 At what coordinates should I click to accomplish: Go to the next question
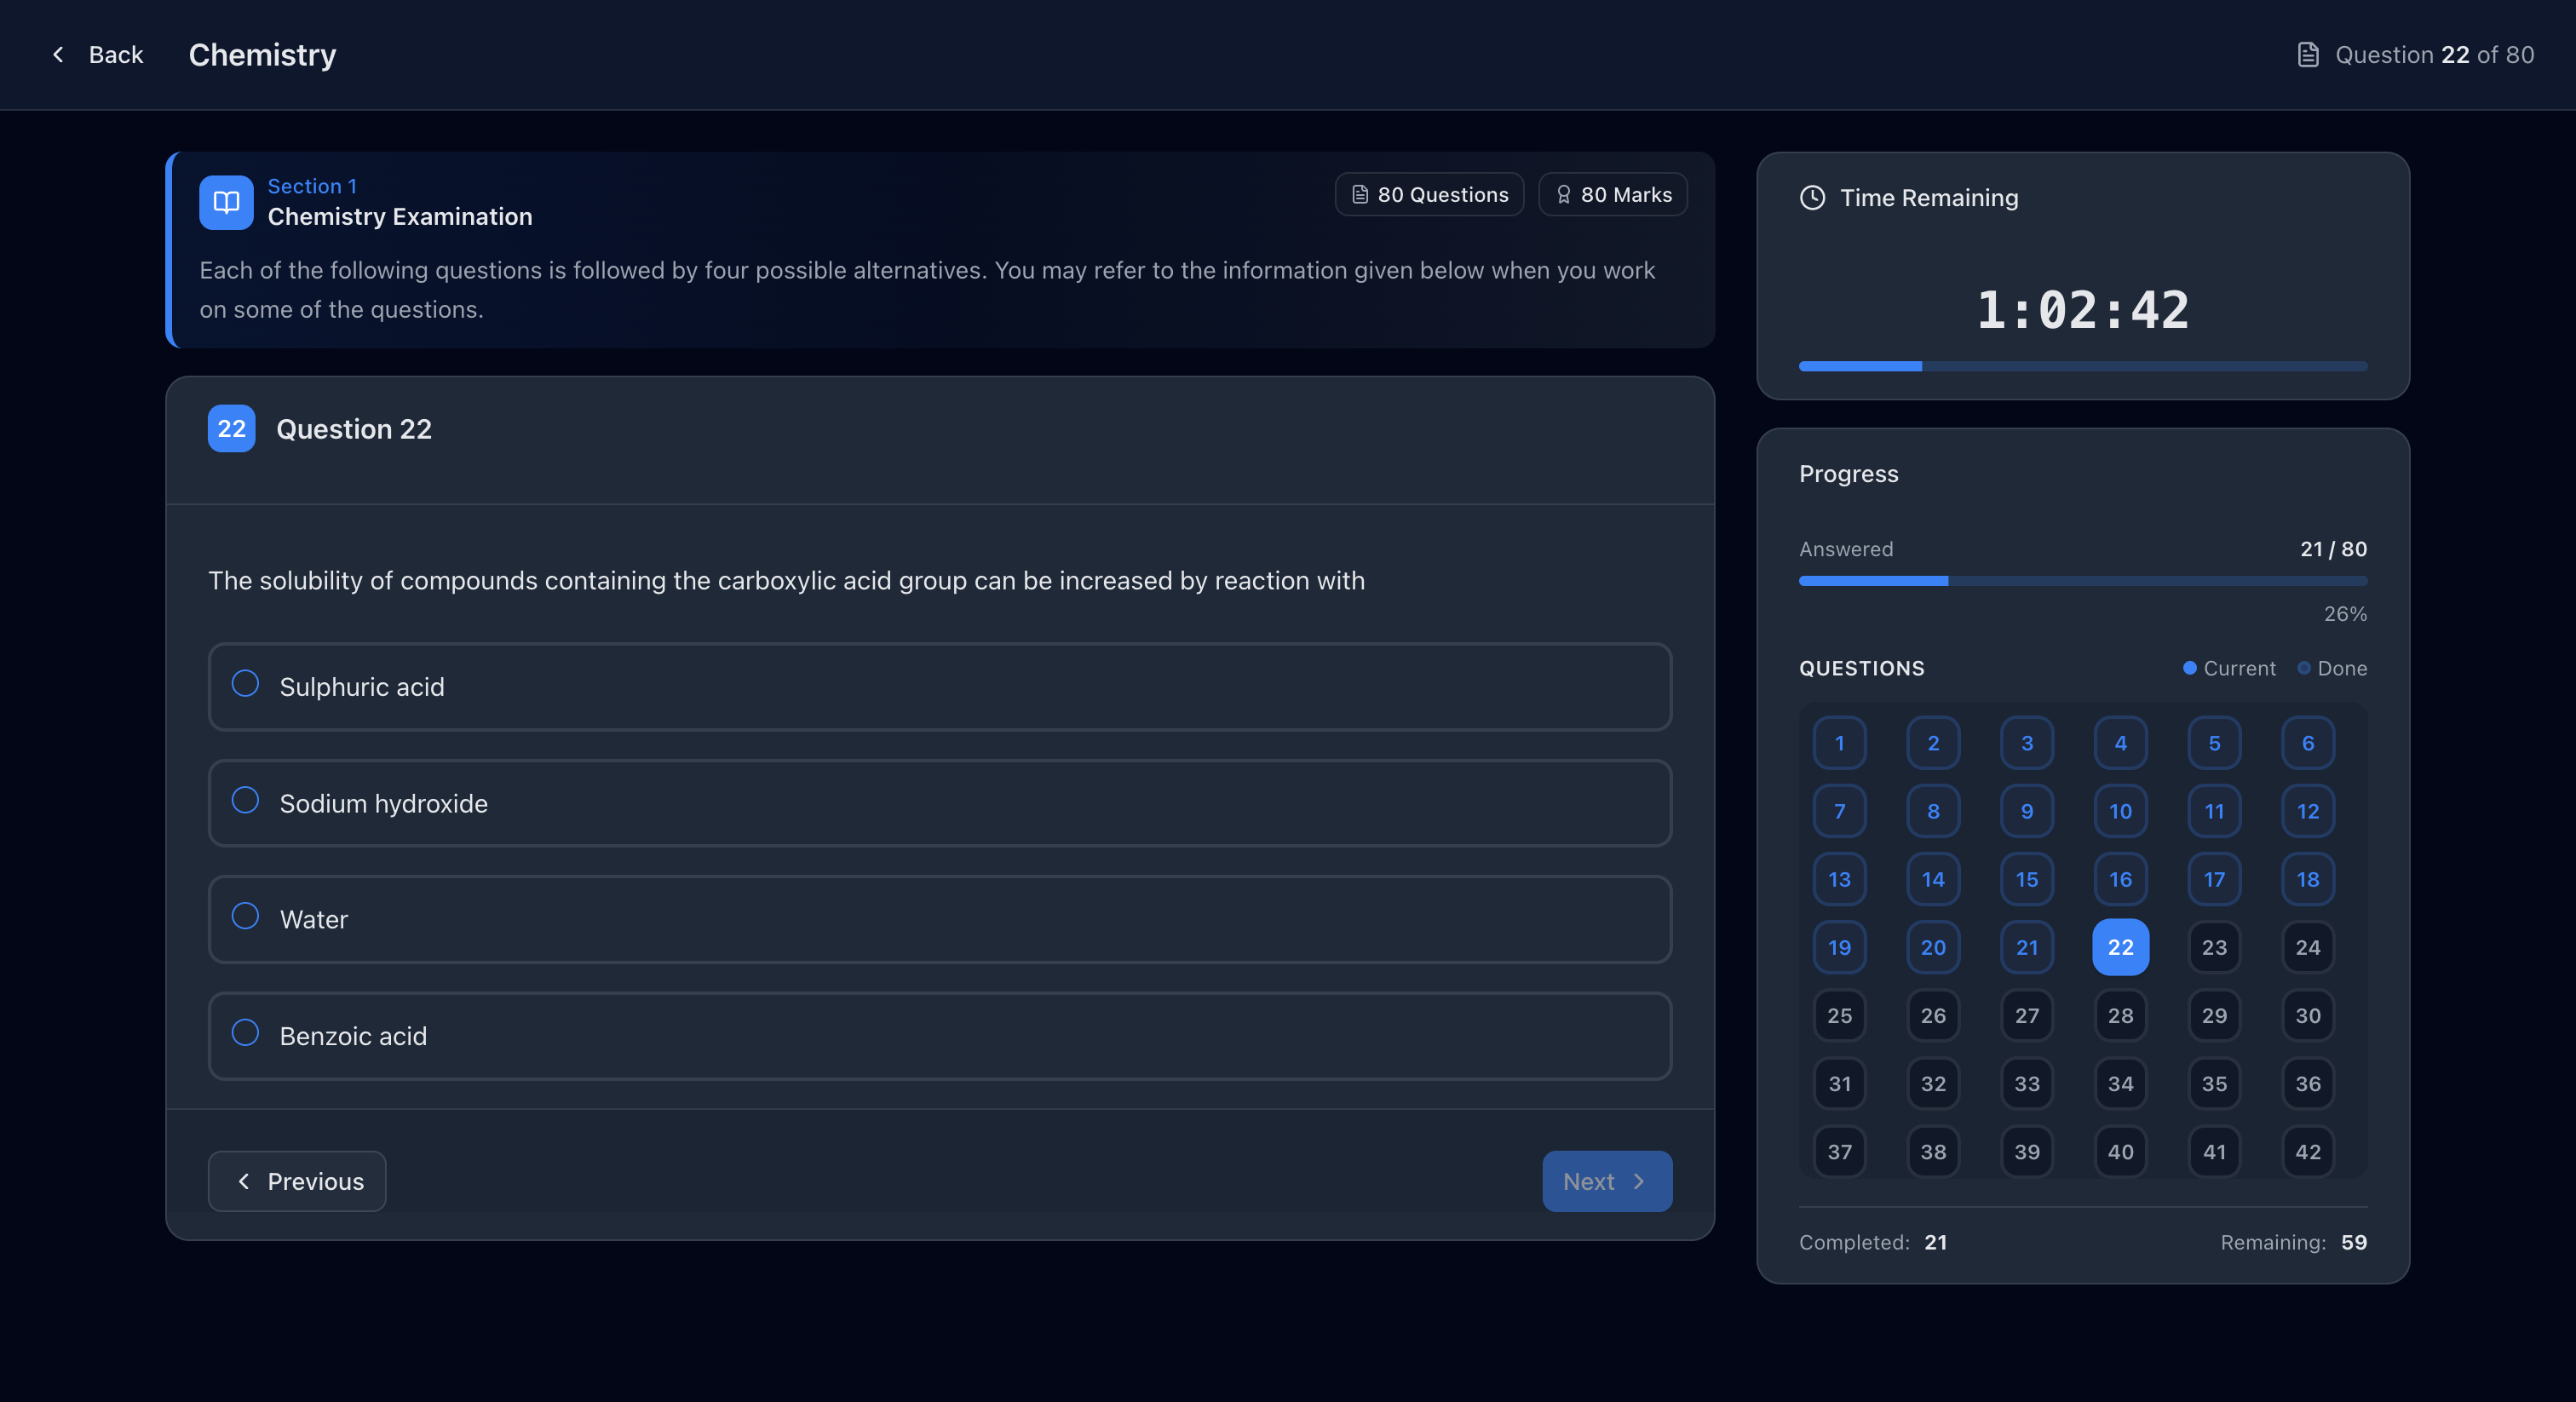pyautogui.click(x=1606, y=1181)
